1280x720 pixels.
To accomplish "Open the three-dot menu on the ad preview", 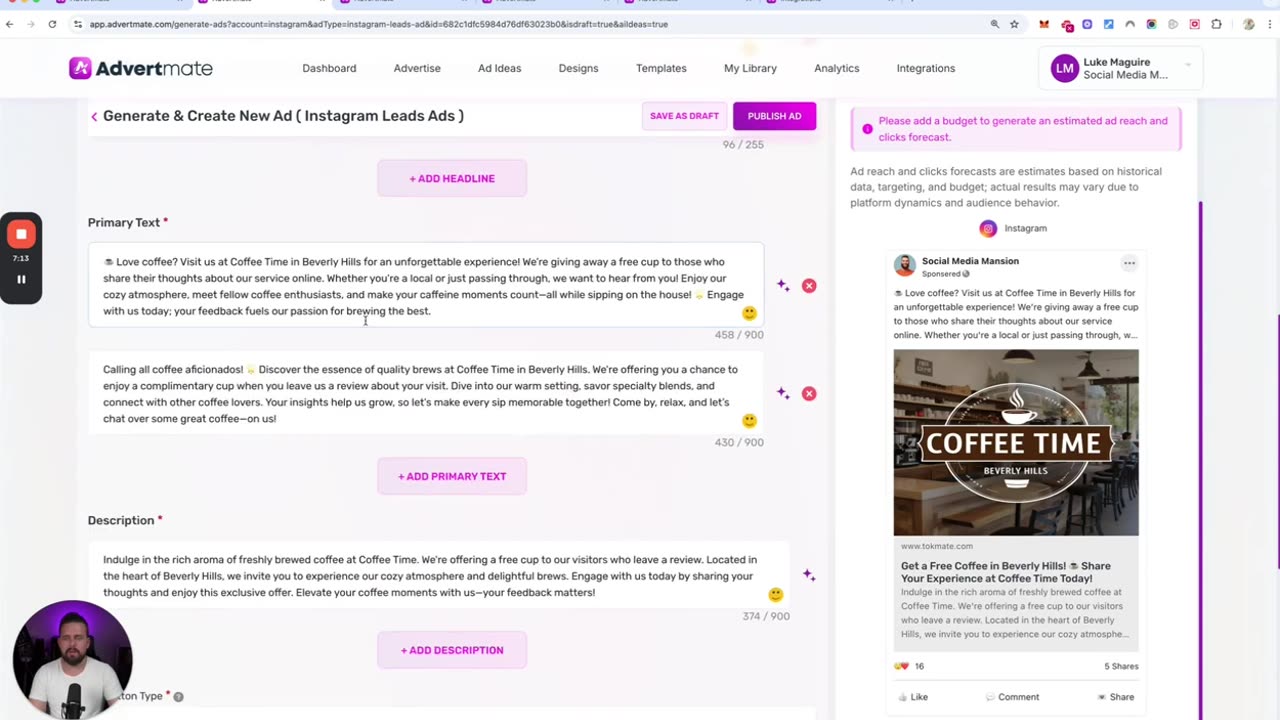I will 1129,263.
